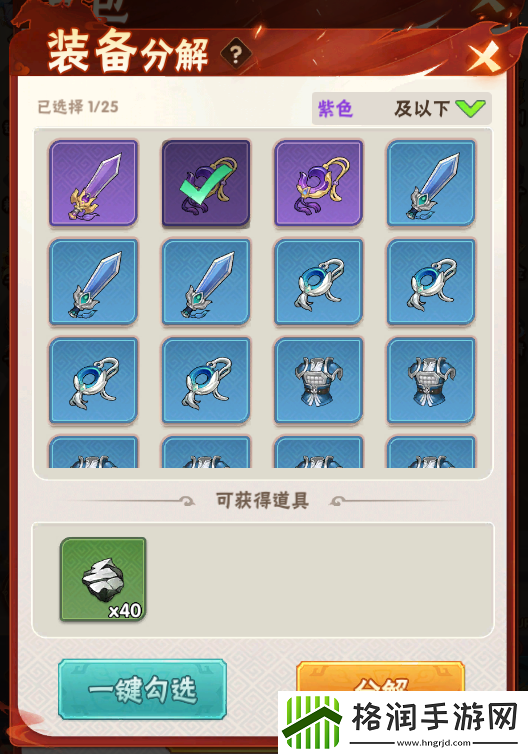Select third-column blue armor chestplate
The height and width of the screenshot is (754, 528).
point(318,380)
